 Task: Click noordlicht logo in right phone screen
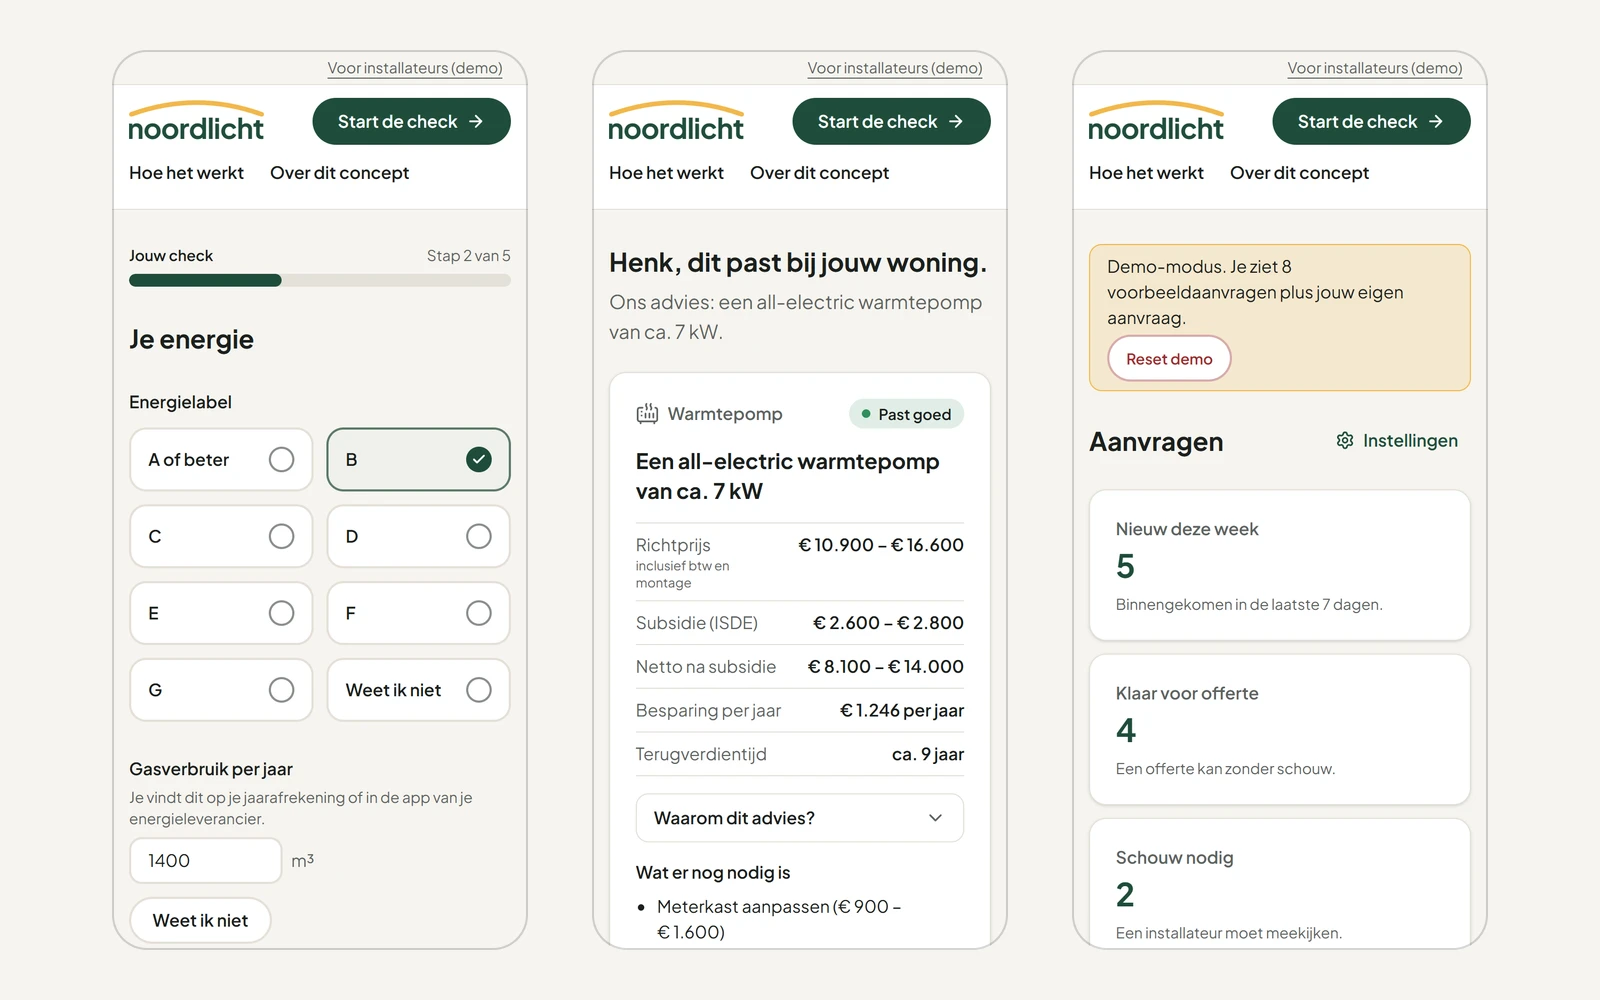1156,122
